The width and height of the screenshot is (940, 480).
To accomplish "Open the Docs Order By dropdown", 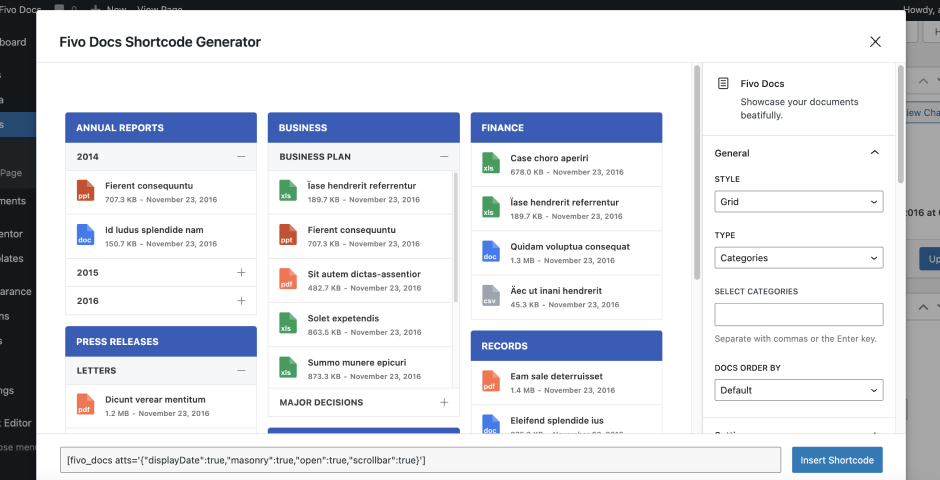I will point(799,390).
